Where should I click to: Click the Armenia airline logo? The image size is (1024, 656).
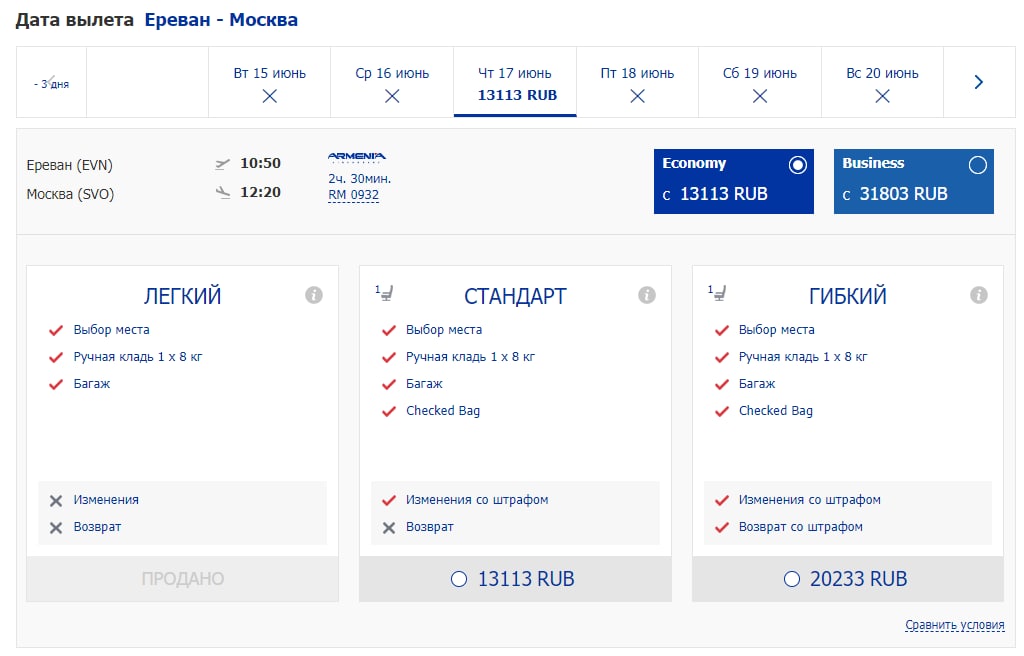click(357, 157)
